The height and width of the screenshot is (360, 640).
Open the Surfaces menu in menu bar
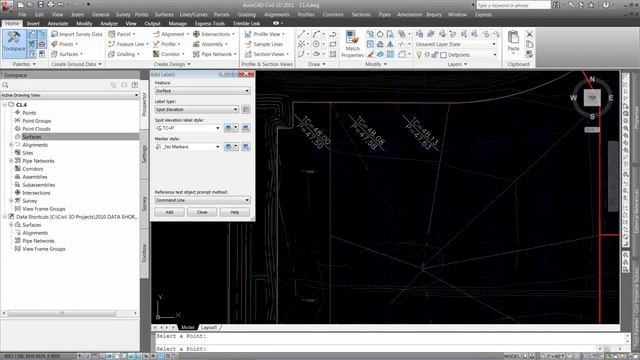(x=164, y=14)
